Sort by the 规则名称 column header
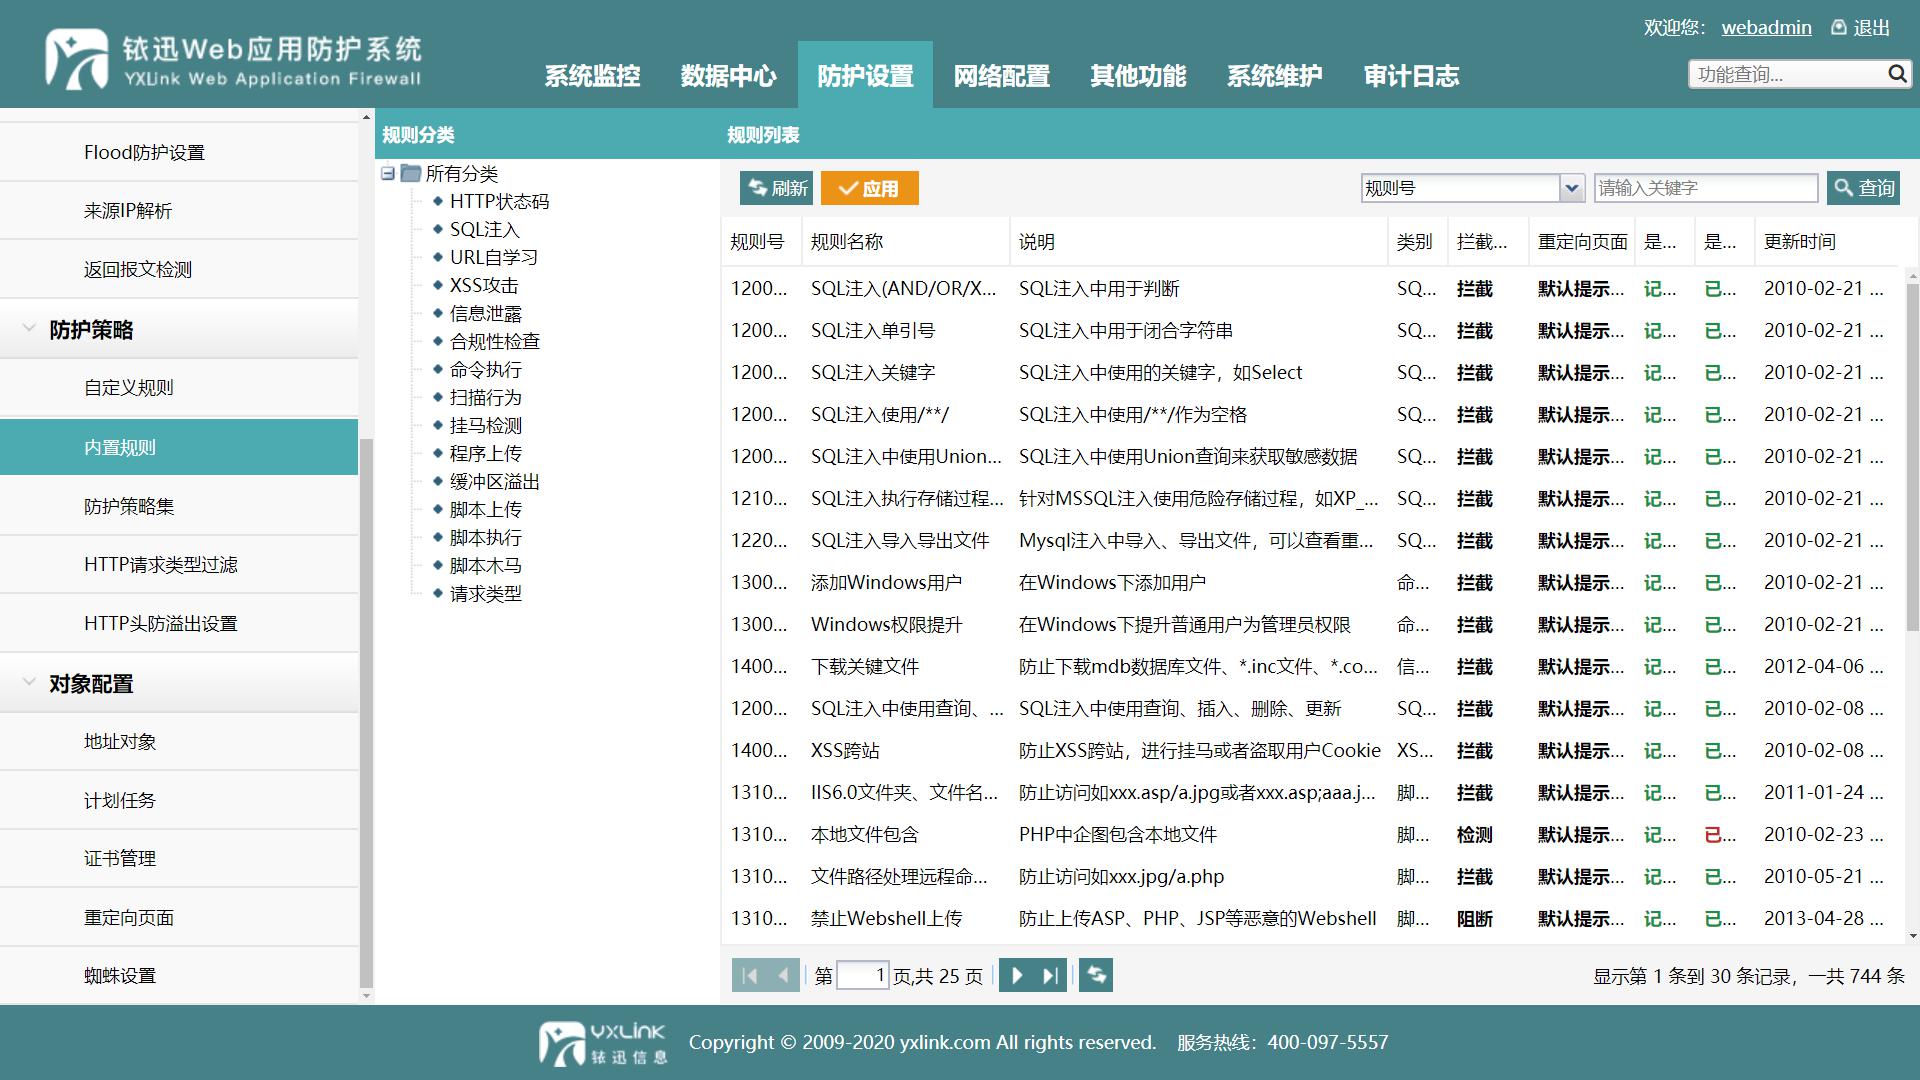This screenshot has width=1920, height=1080. [905, 241]
